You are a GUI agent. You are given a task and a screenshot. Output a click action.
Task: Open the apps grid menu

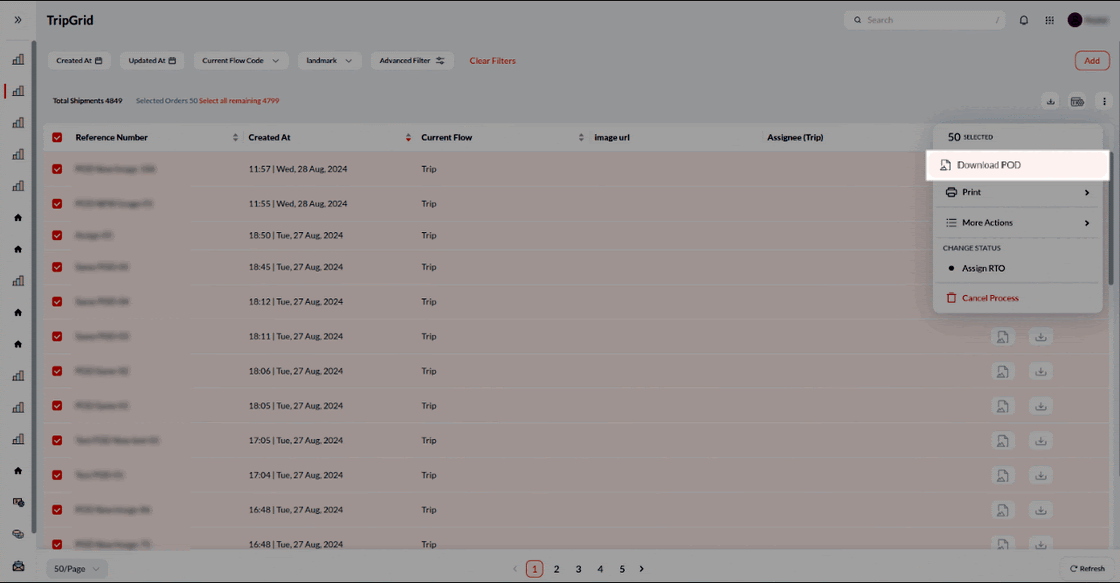pos(1049,20)
